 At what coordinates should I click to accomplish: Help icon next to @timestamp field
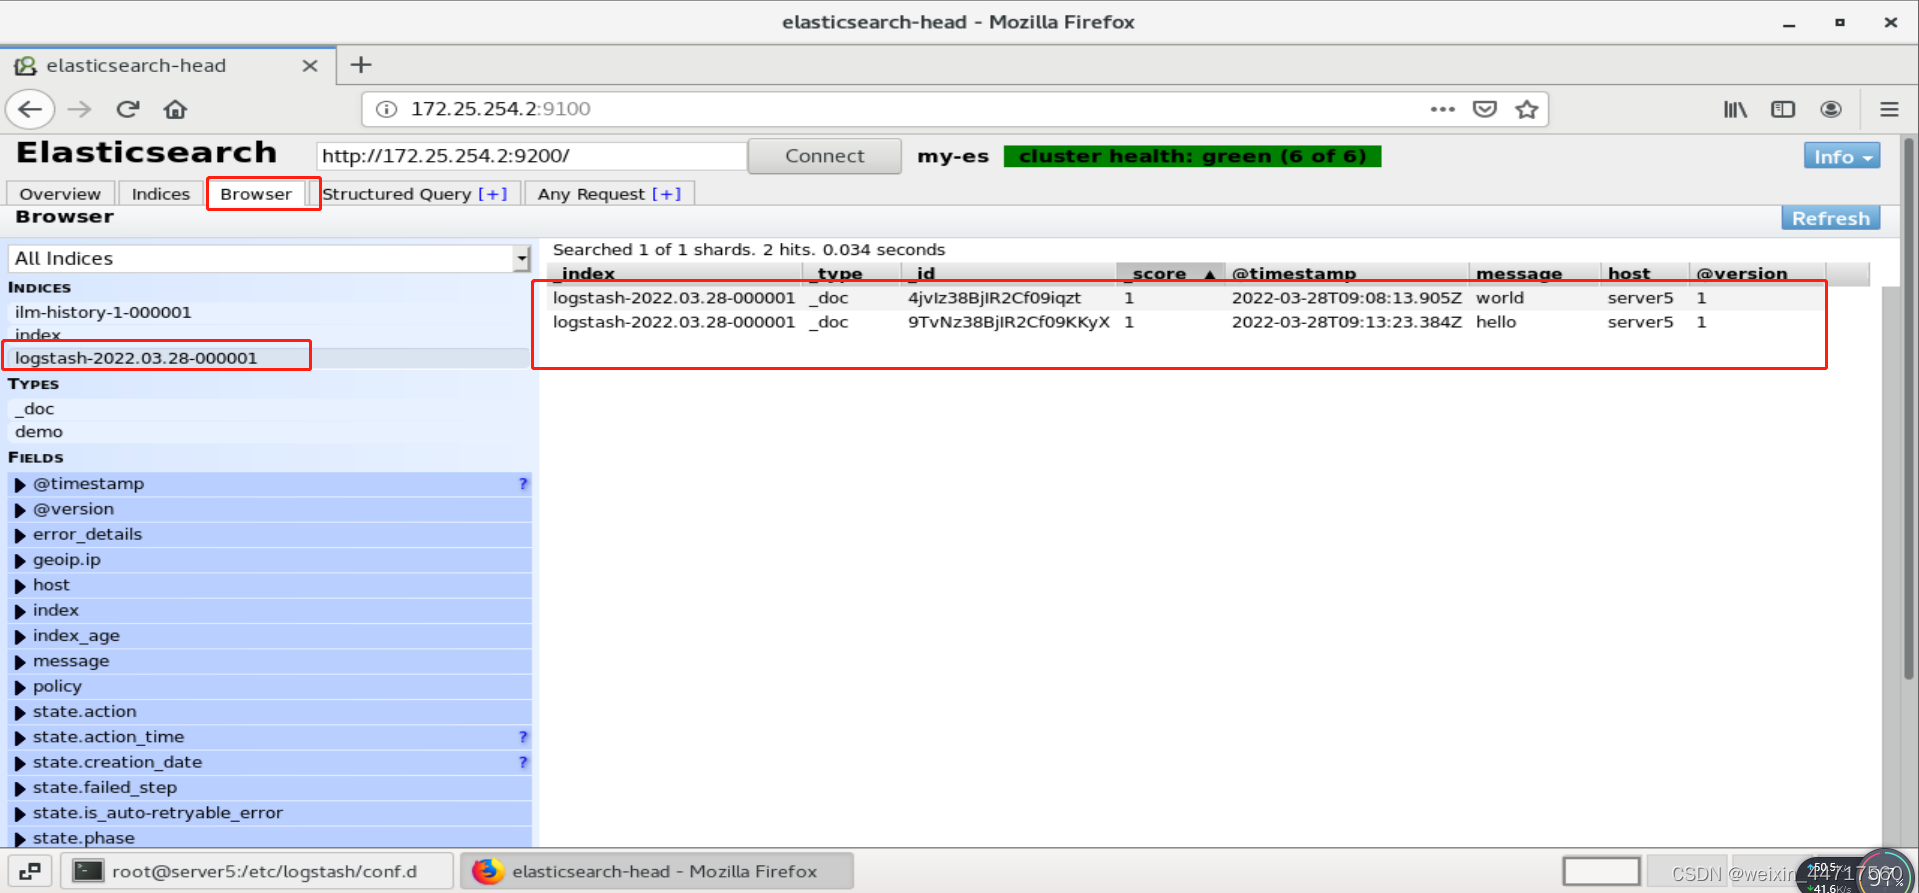[522, 484]
